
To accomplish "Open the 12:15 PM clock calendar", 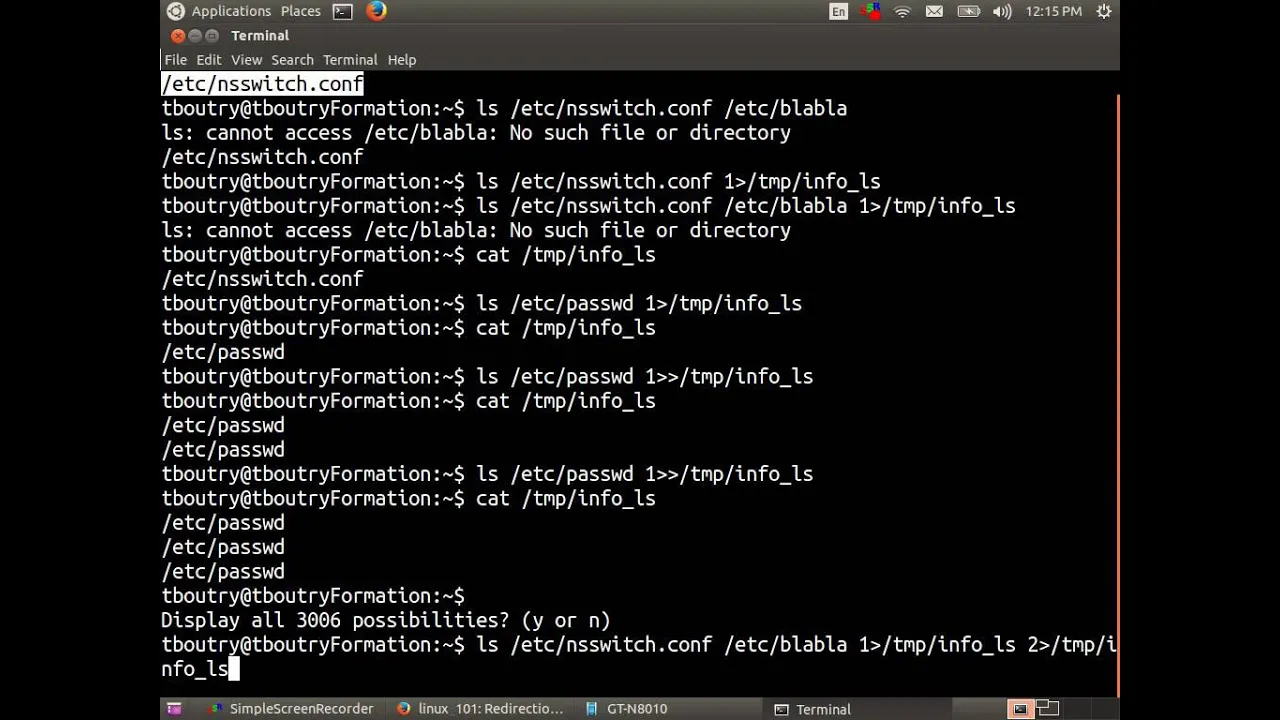I will (1053, 11).
